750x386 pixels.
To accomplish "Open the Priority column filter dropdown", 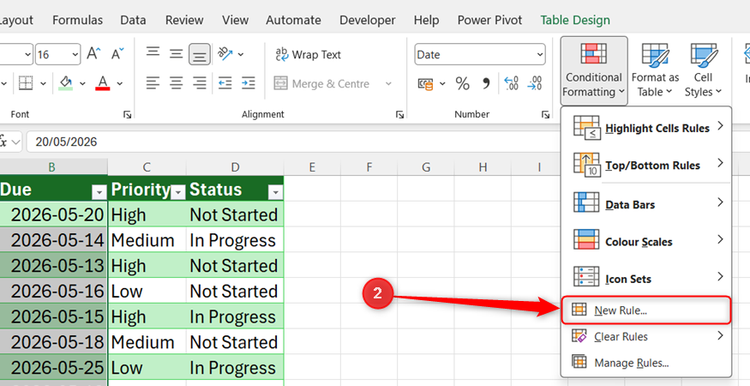I will 178,192.
